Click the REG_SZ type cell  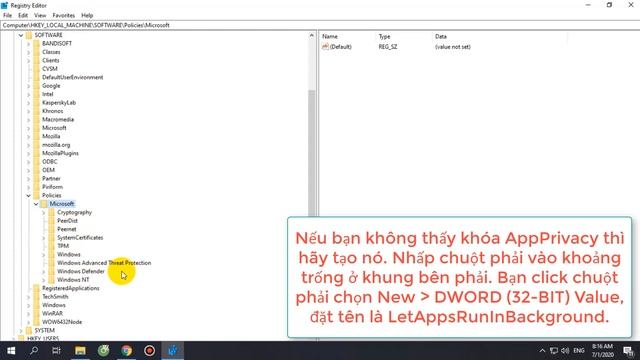(388, 47)
